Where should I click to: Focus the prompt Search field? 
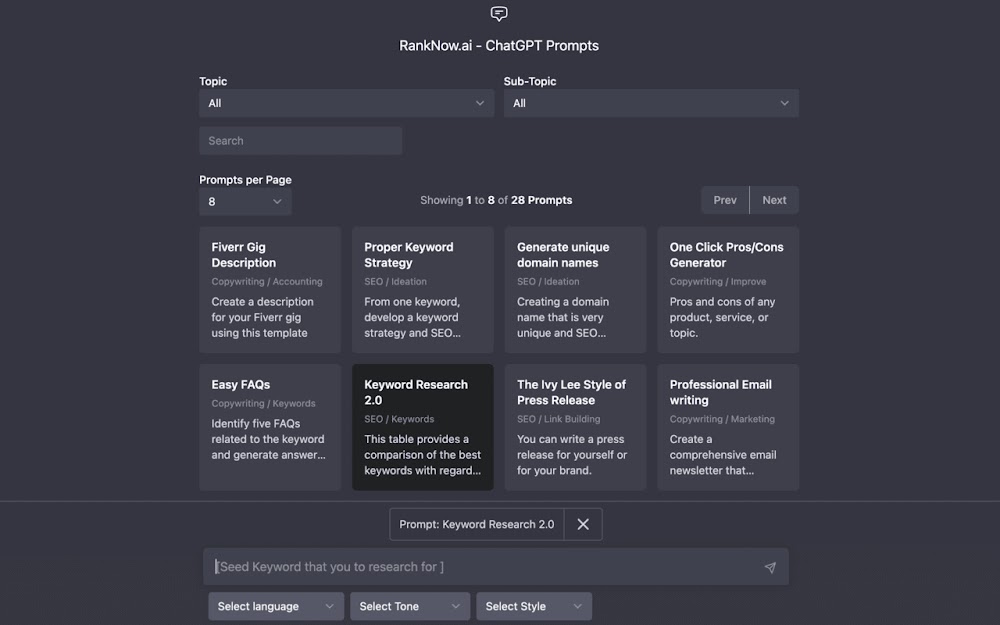[x=300, y=141]
